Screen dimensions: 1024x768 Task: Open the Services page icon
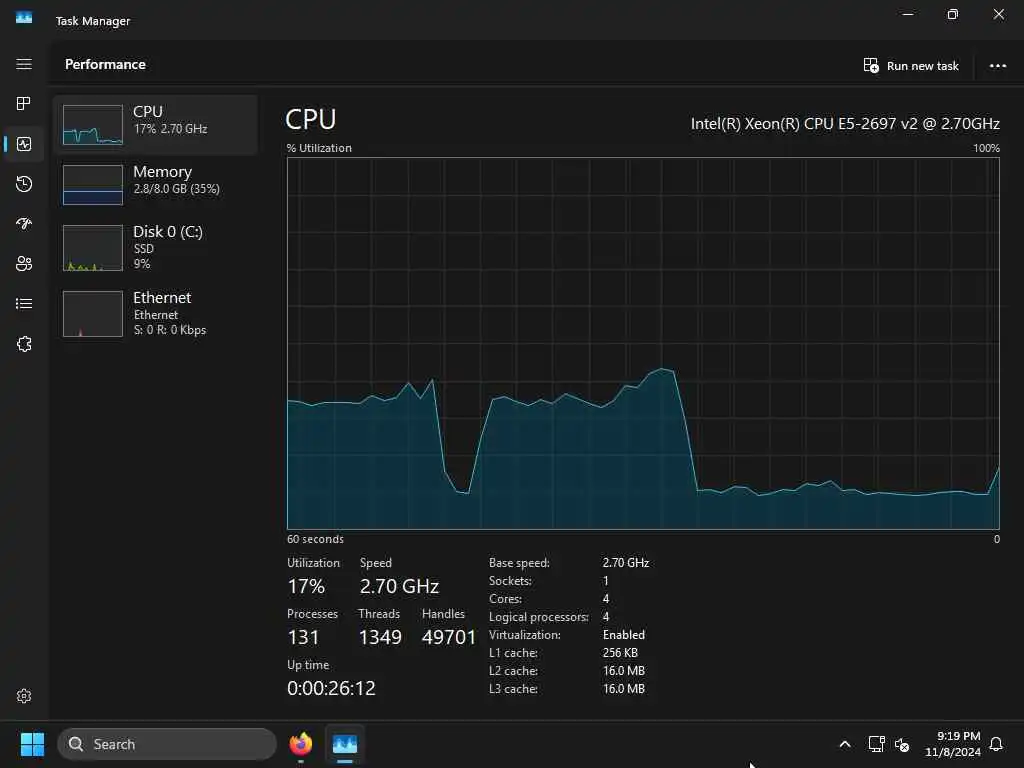pyautogui.click(x=24, y=344)
